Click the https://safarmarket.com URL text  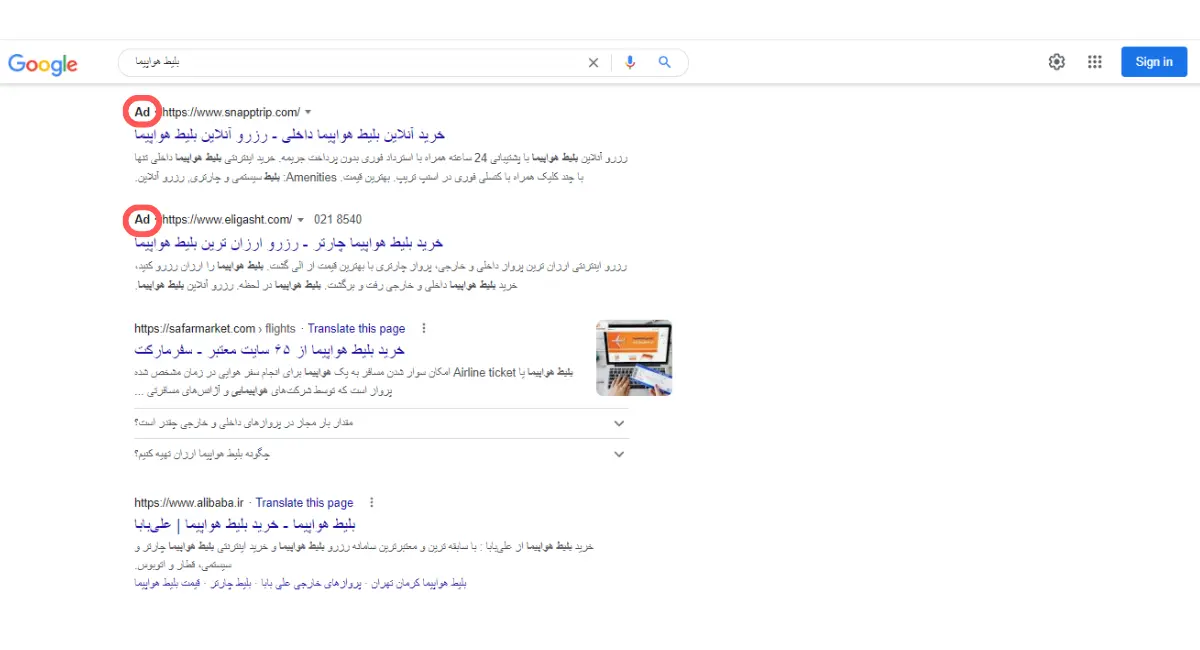195,328
